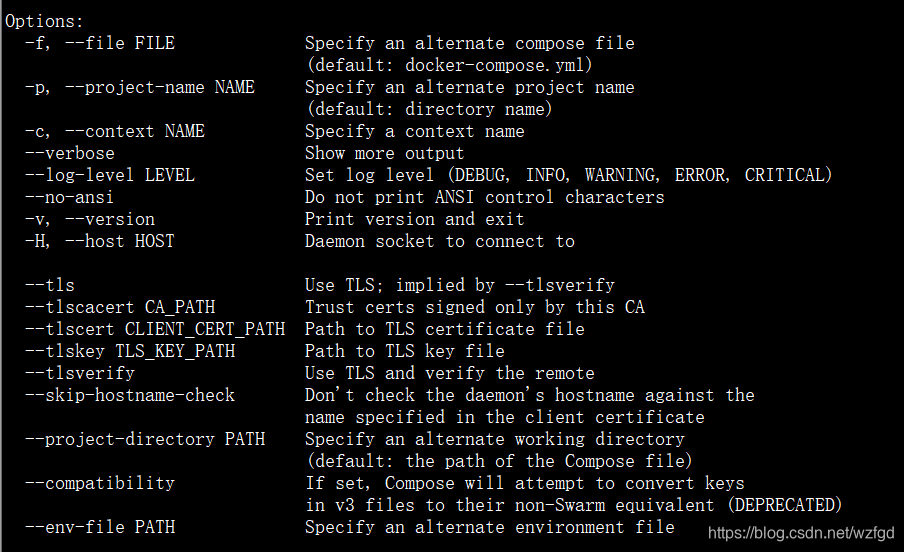Click "Path to TLS key file" description
904x552 pixels.
pyautogui.click(x=405, y=351)
